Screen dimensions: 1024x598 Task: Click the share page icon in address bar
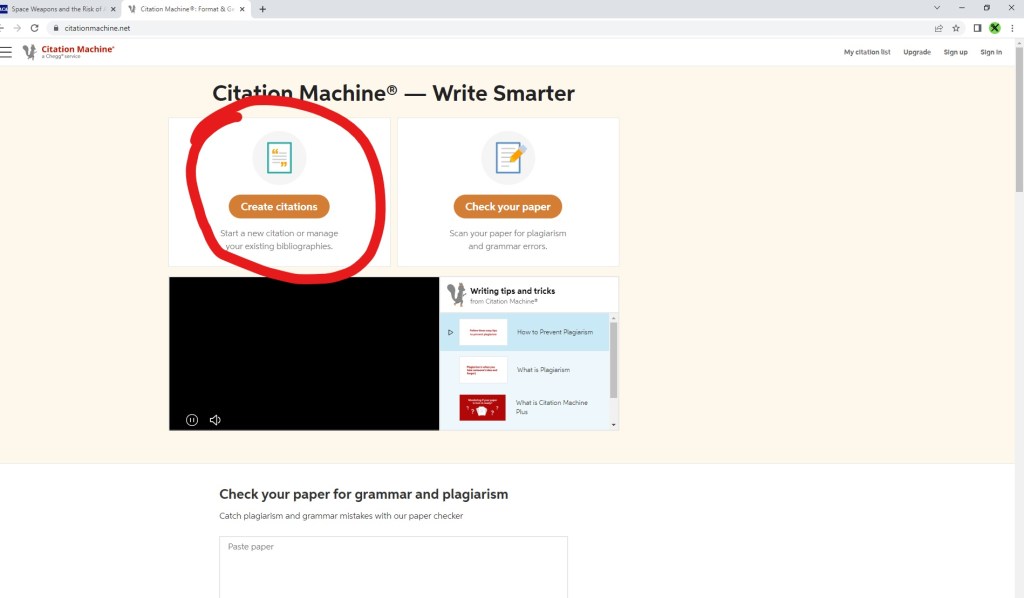point(938,28)
